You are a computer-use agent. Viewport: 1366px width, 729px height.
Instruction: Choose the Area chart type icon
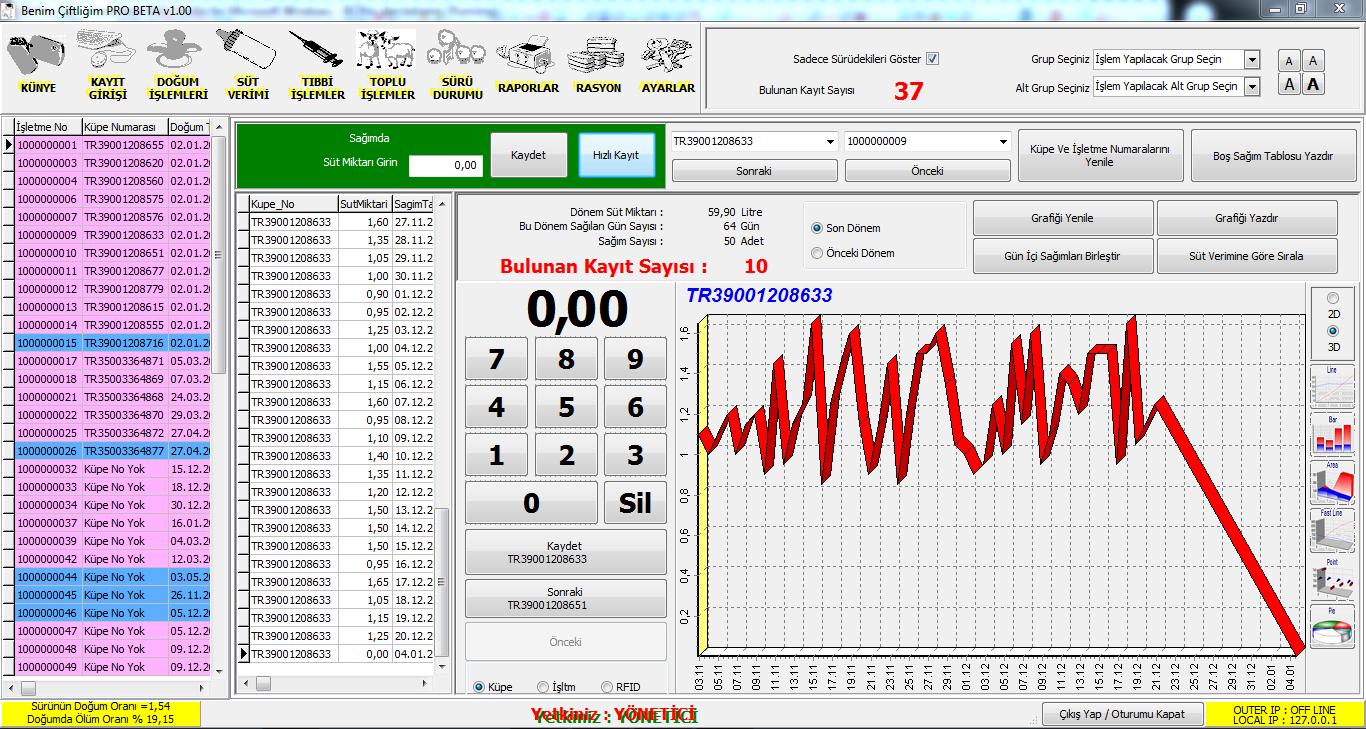coord(1332,482)
